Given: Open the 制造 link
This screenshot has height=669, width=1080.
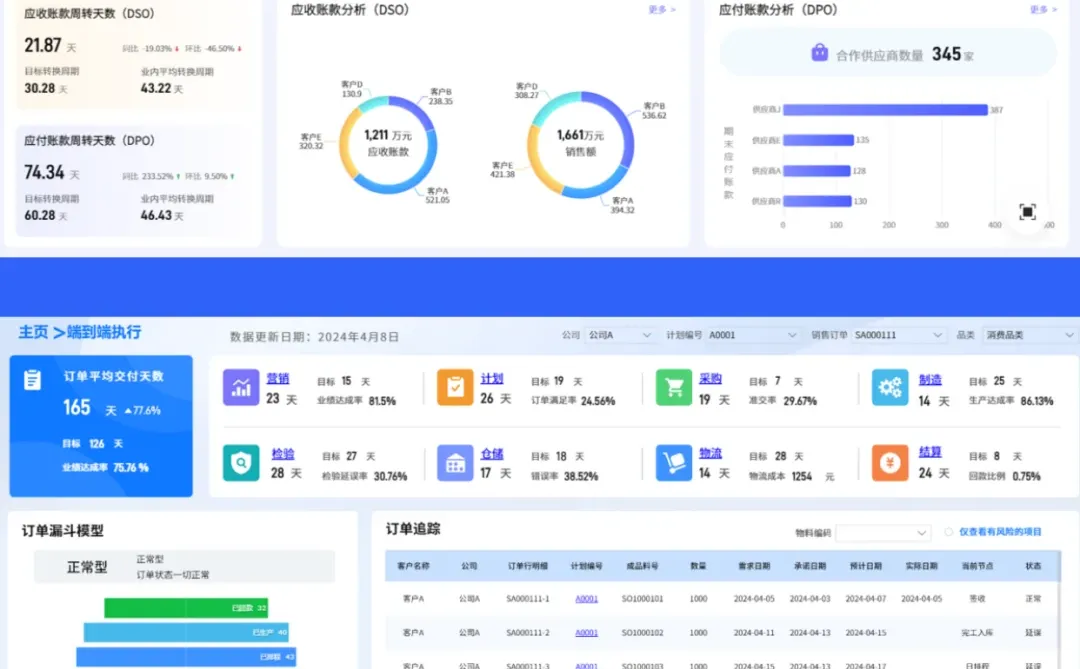Looking at the screenshot, I should [930, 379].
